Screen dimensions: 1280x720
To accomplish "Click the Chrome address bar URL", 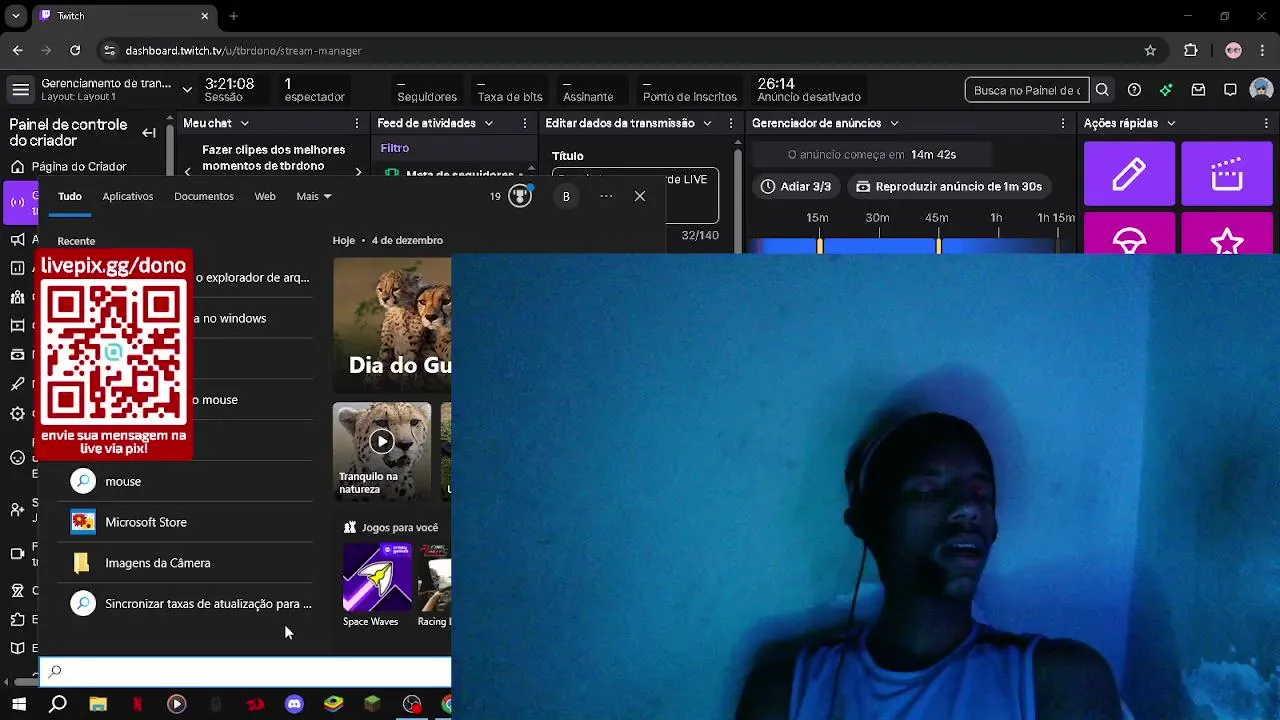I will [x=244, y=50].
